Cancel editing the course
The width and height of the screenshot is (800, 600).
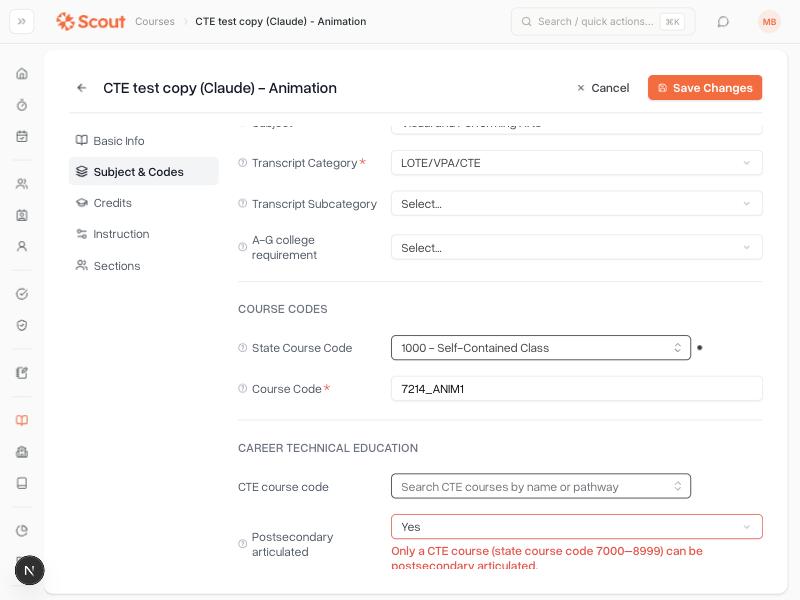coord(603,88)
